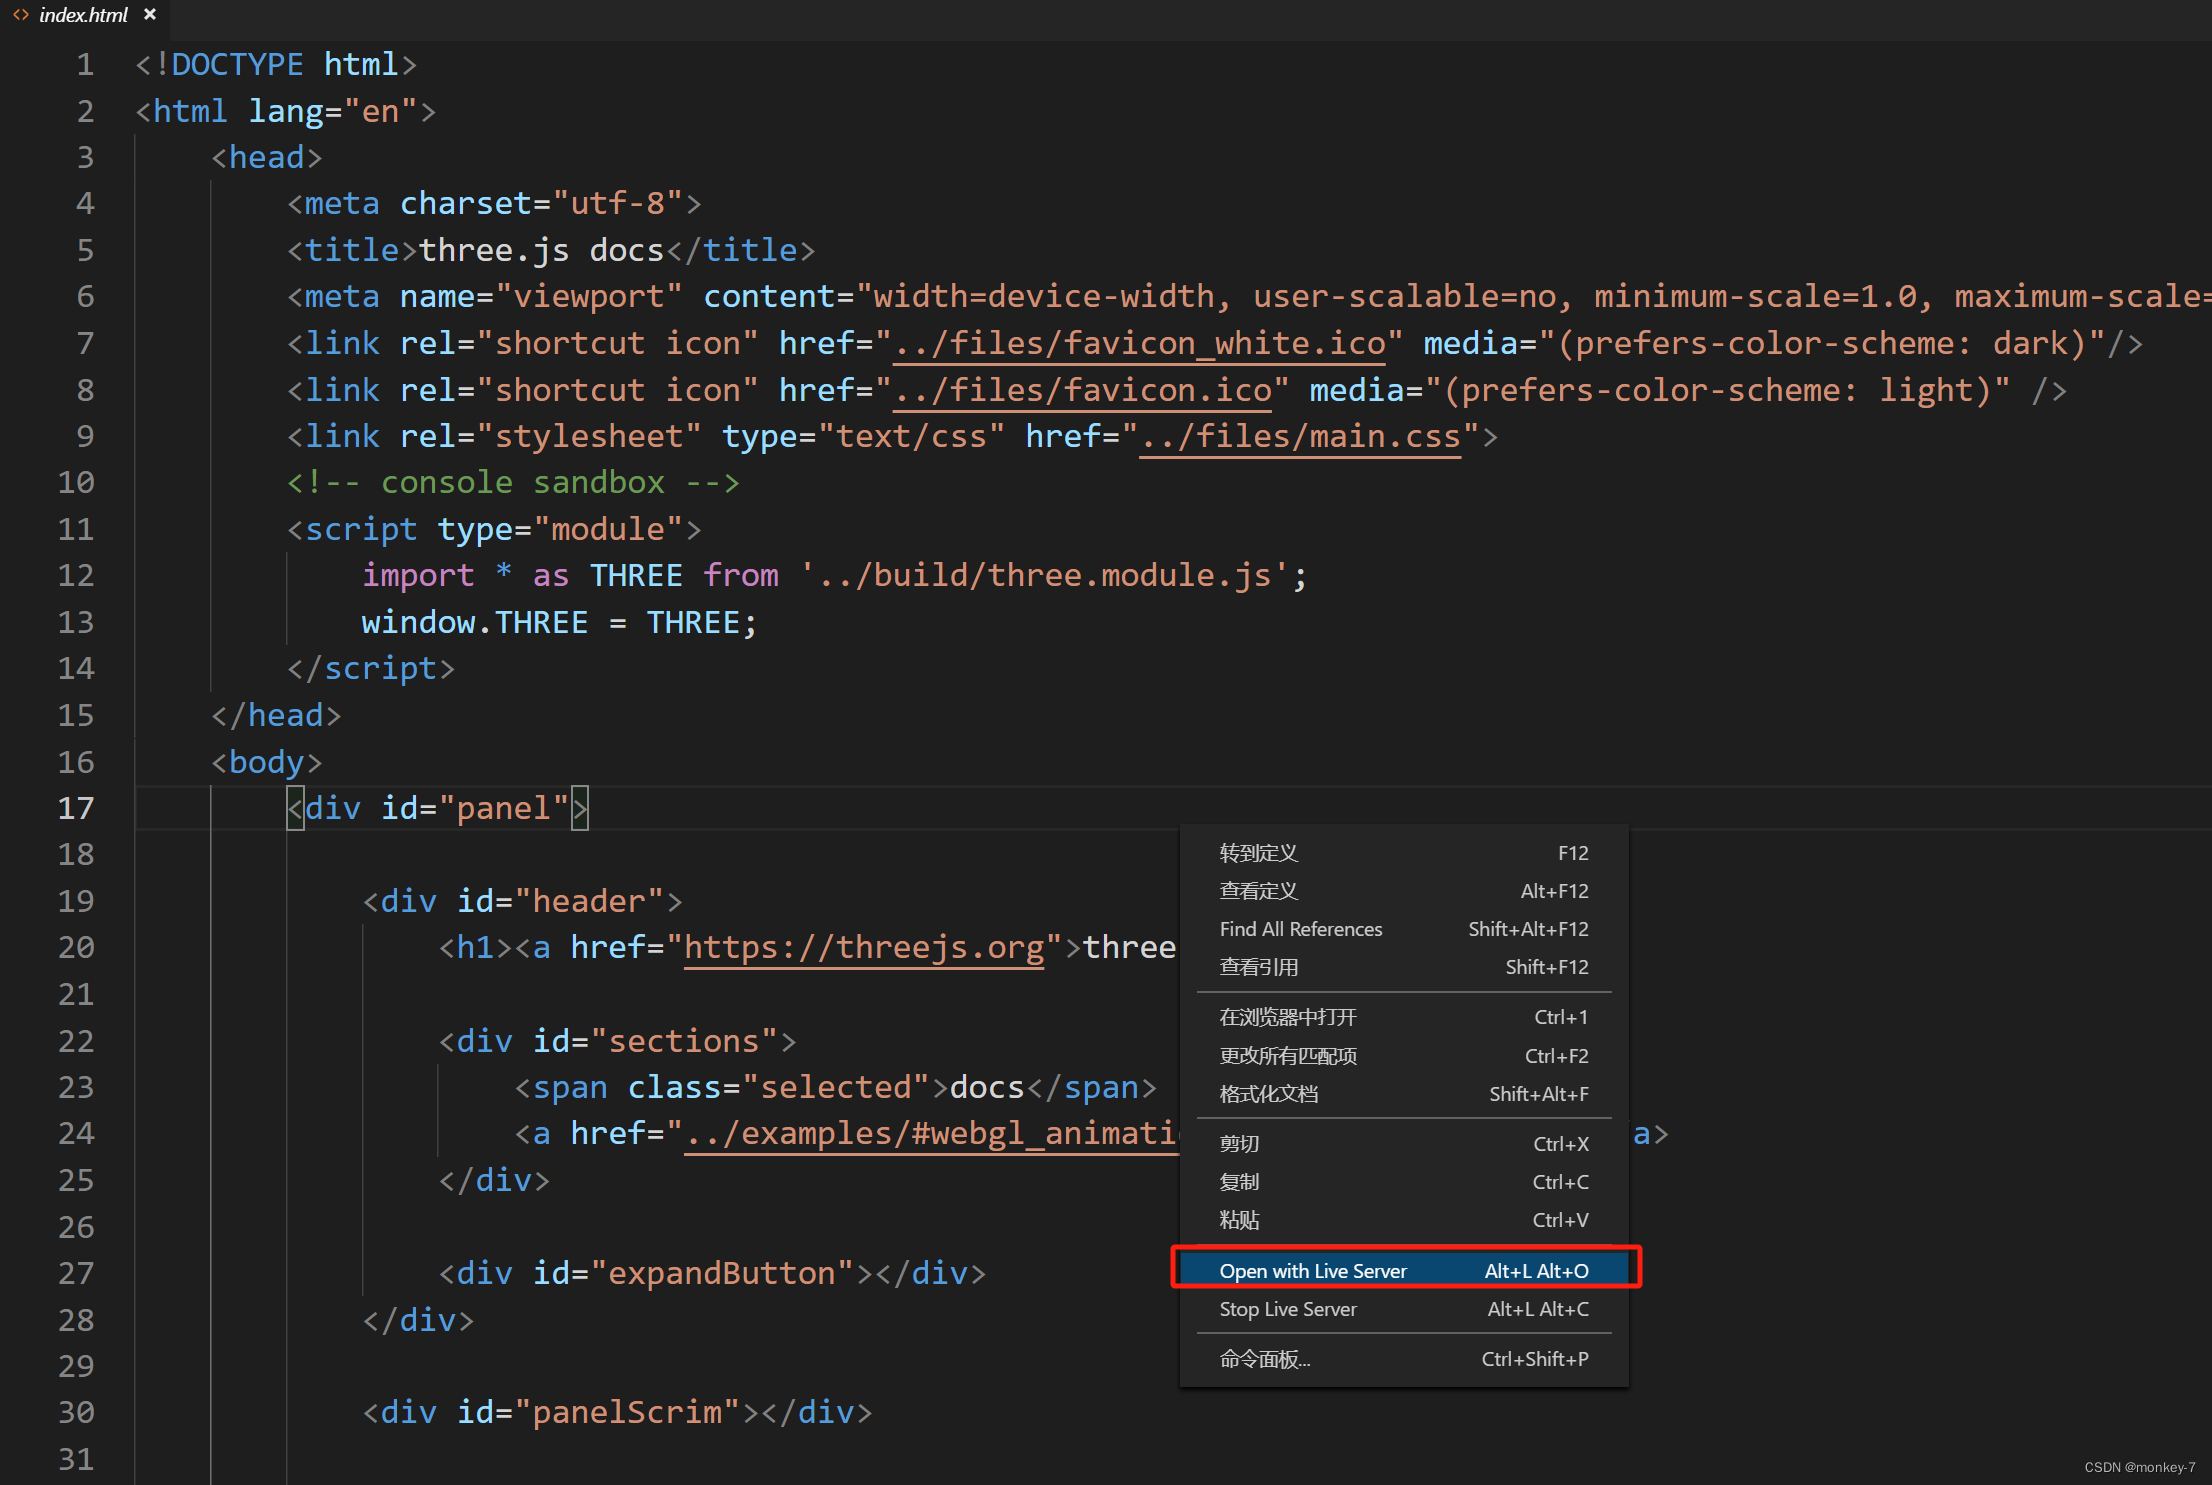This screenshot has height=1485, width=2212.
Task: Click line number 17 in the gutter
Action: [76, 808]
